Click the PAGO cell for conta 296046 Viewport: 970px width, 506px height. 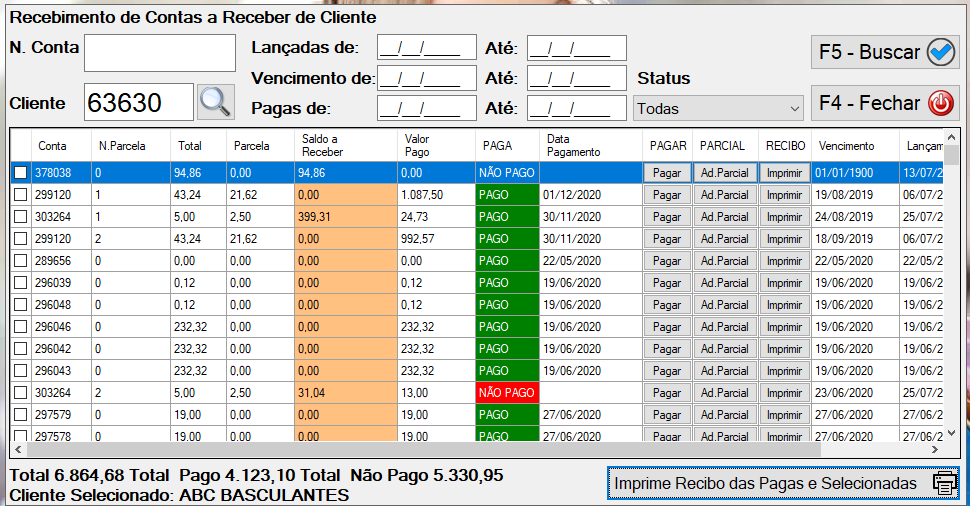[507, 327]
